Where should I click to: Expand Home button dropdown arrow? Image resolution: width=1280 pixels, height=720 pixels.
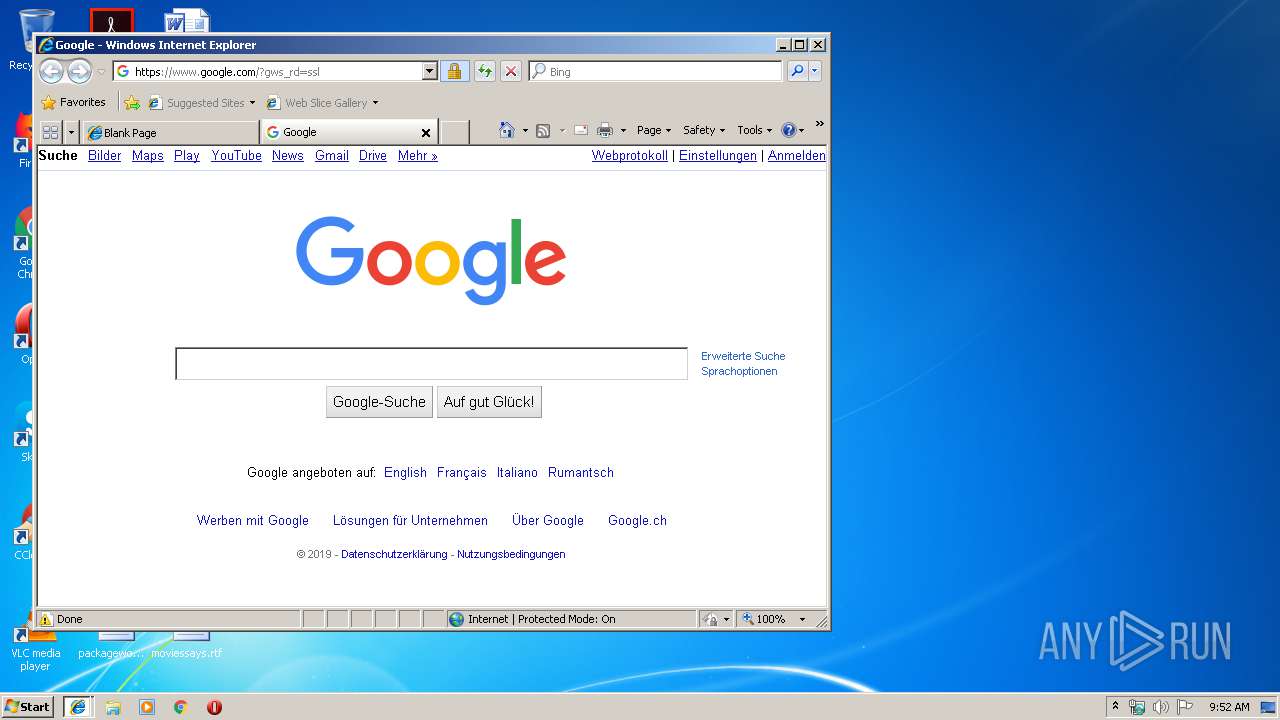coord(525,131)
